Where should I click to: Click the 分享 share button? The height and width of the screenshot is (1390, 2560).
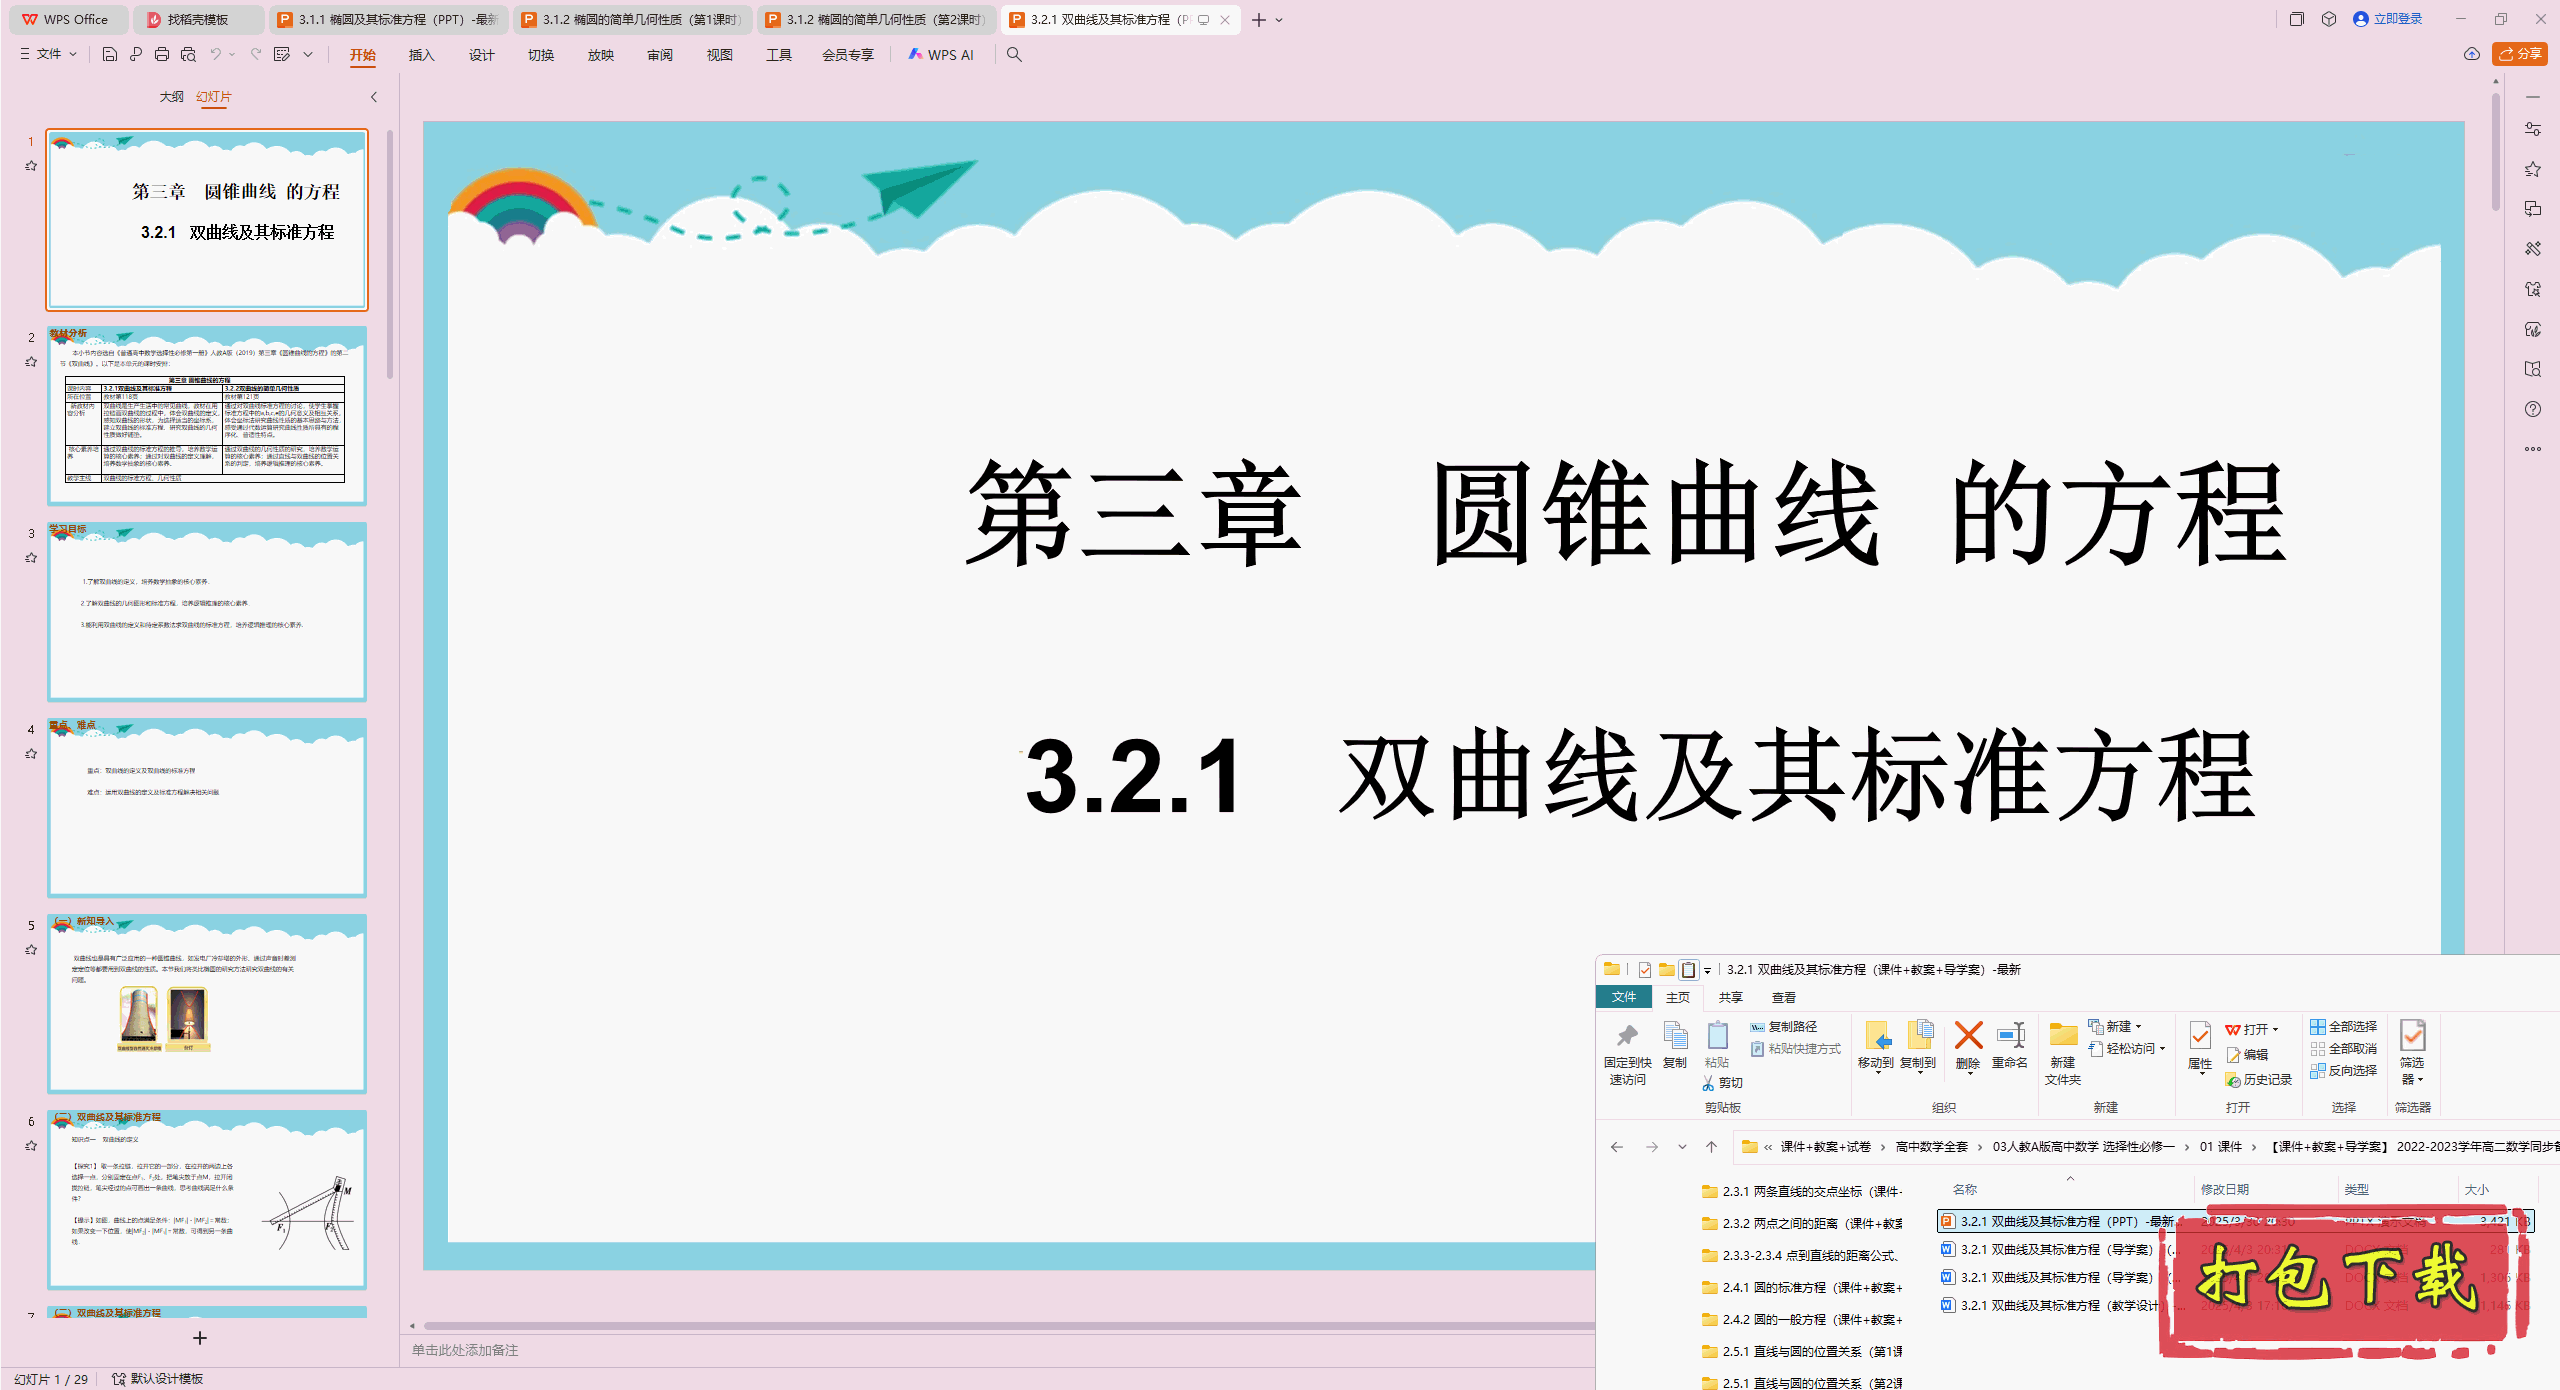[2520, 54]
